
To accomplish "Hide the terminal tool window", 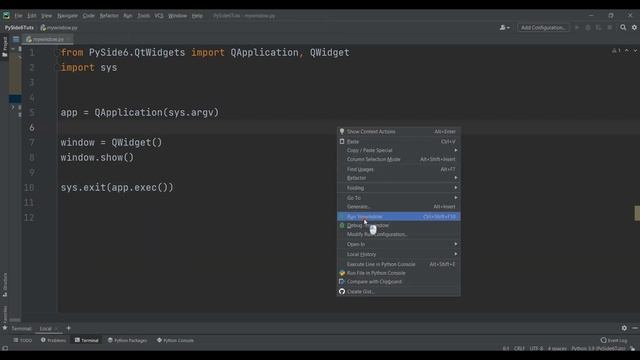I will point(635,328).
